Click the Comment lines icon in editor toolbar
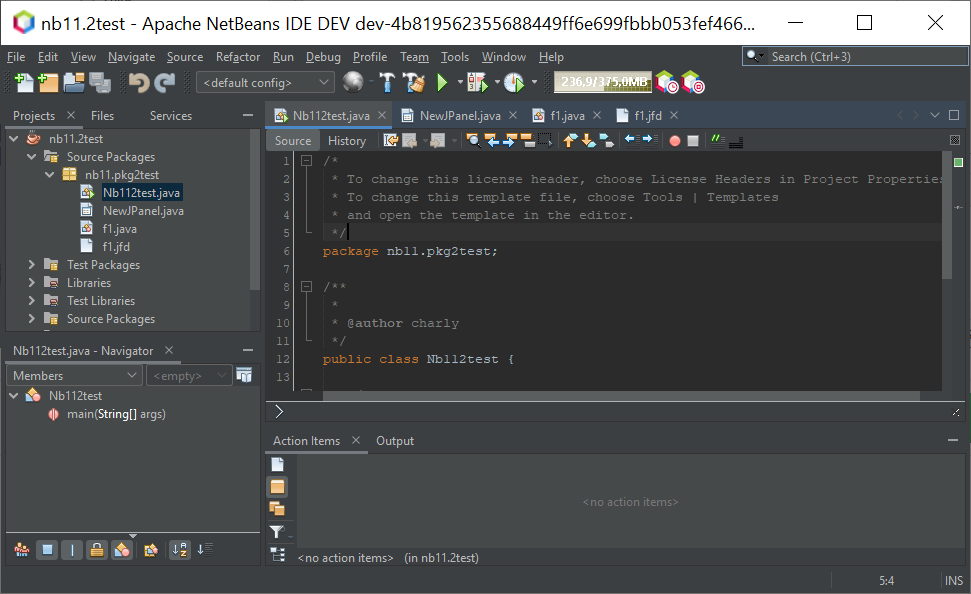Viewport: 971px width, 594px height. click(718, 140)
